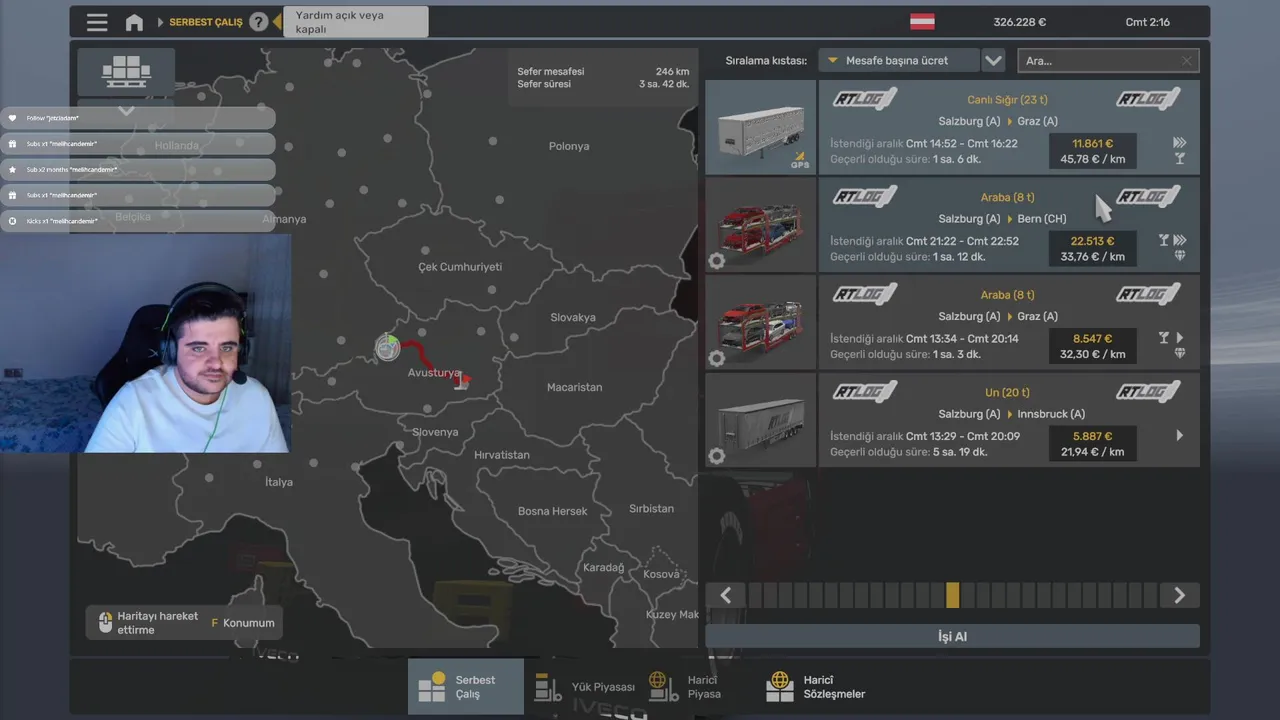This screenshot has width=1280, height=720.
Task: Click the SERBEST ÇALIŞ breadcrumb
Action: pos(205,22)
